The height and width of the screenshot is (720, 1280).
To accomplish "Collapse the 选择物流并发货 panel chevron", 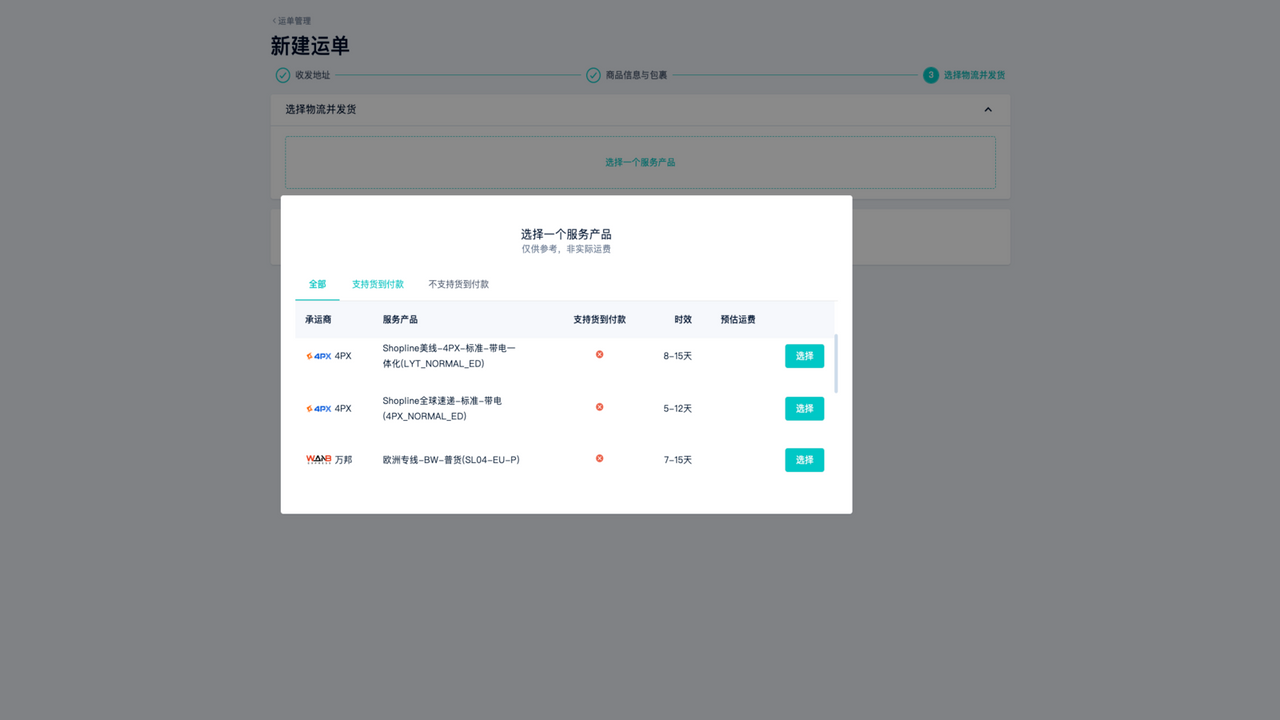I will pyautogui.click(x=988, y=110).
